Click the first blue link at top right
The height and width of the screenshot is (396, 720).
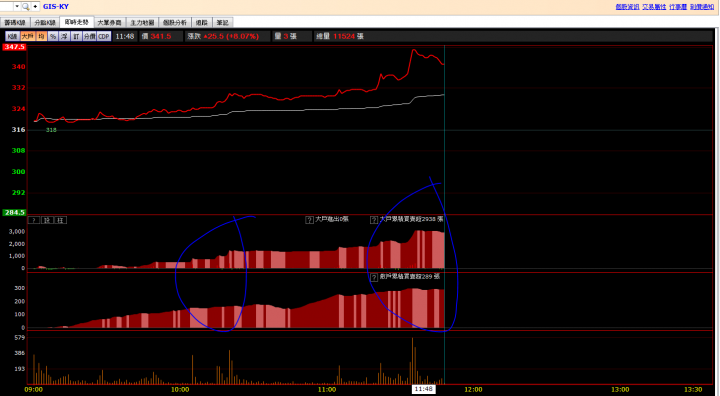[627, 7]
